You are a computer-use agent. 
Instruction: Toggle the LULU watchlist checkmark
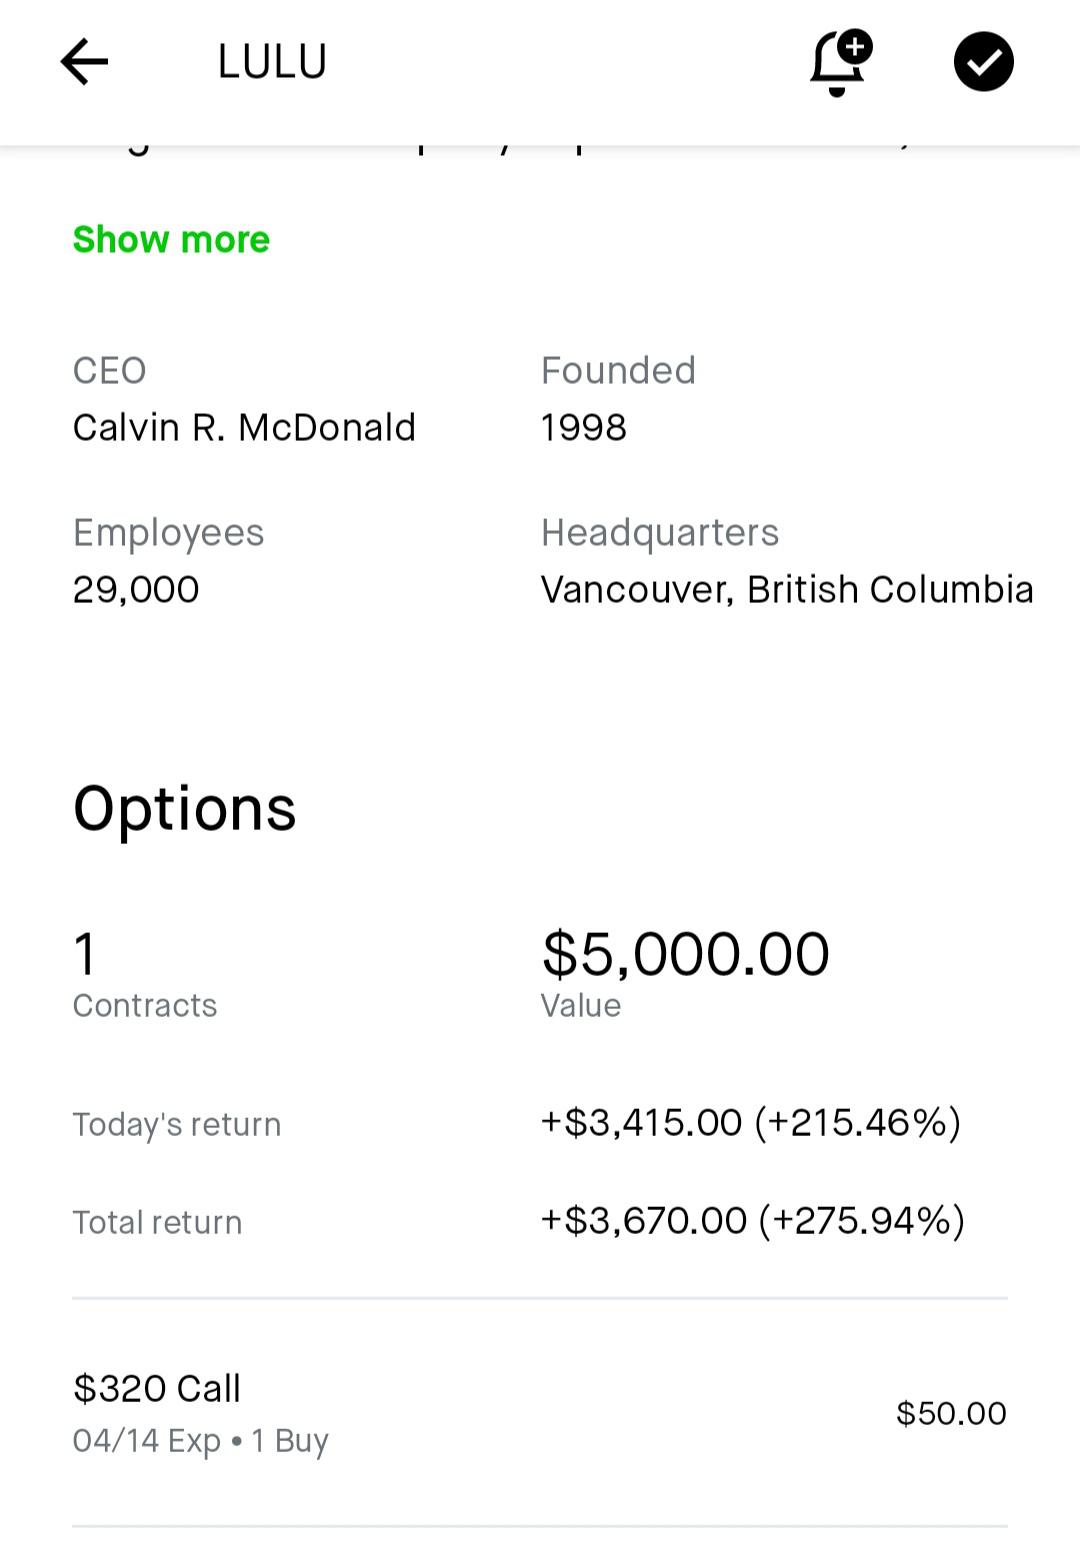pyautogui.click(x=983, y=62)
